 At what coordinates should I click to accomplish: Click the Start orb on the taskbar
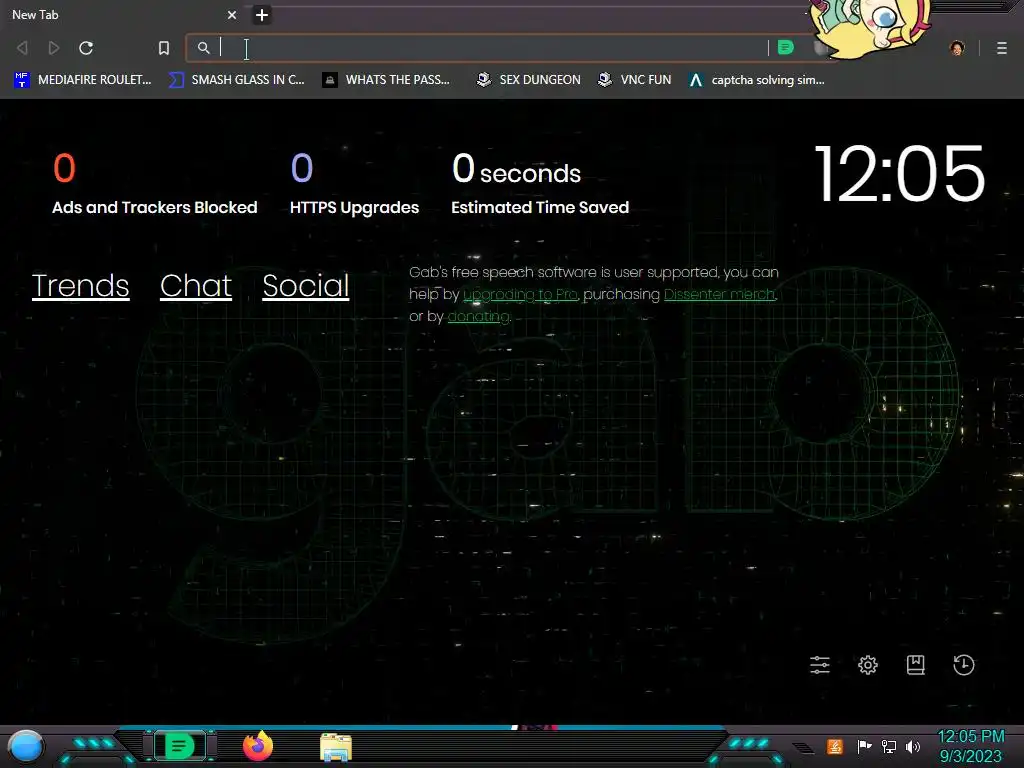(x=26, y=747)
